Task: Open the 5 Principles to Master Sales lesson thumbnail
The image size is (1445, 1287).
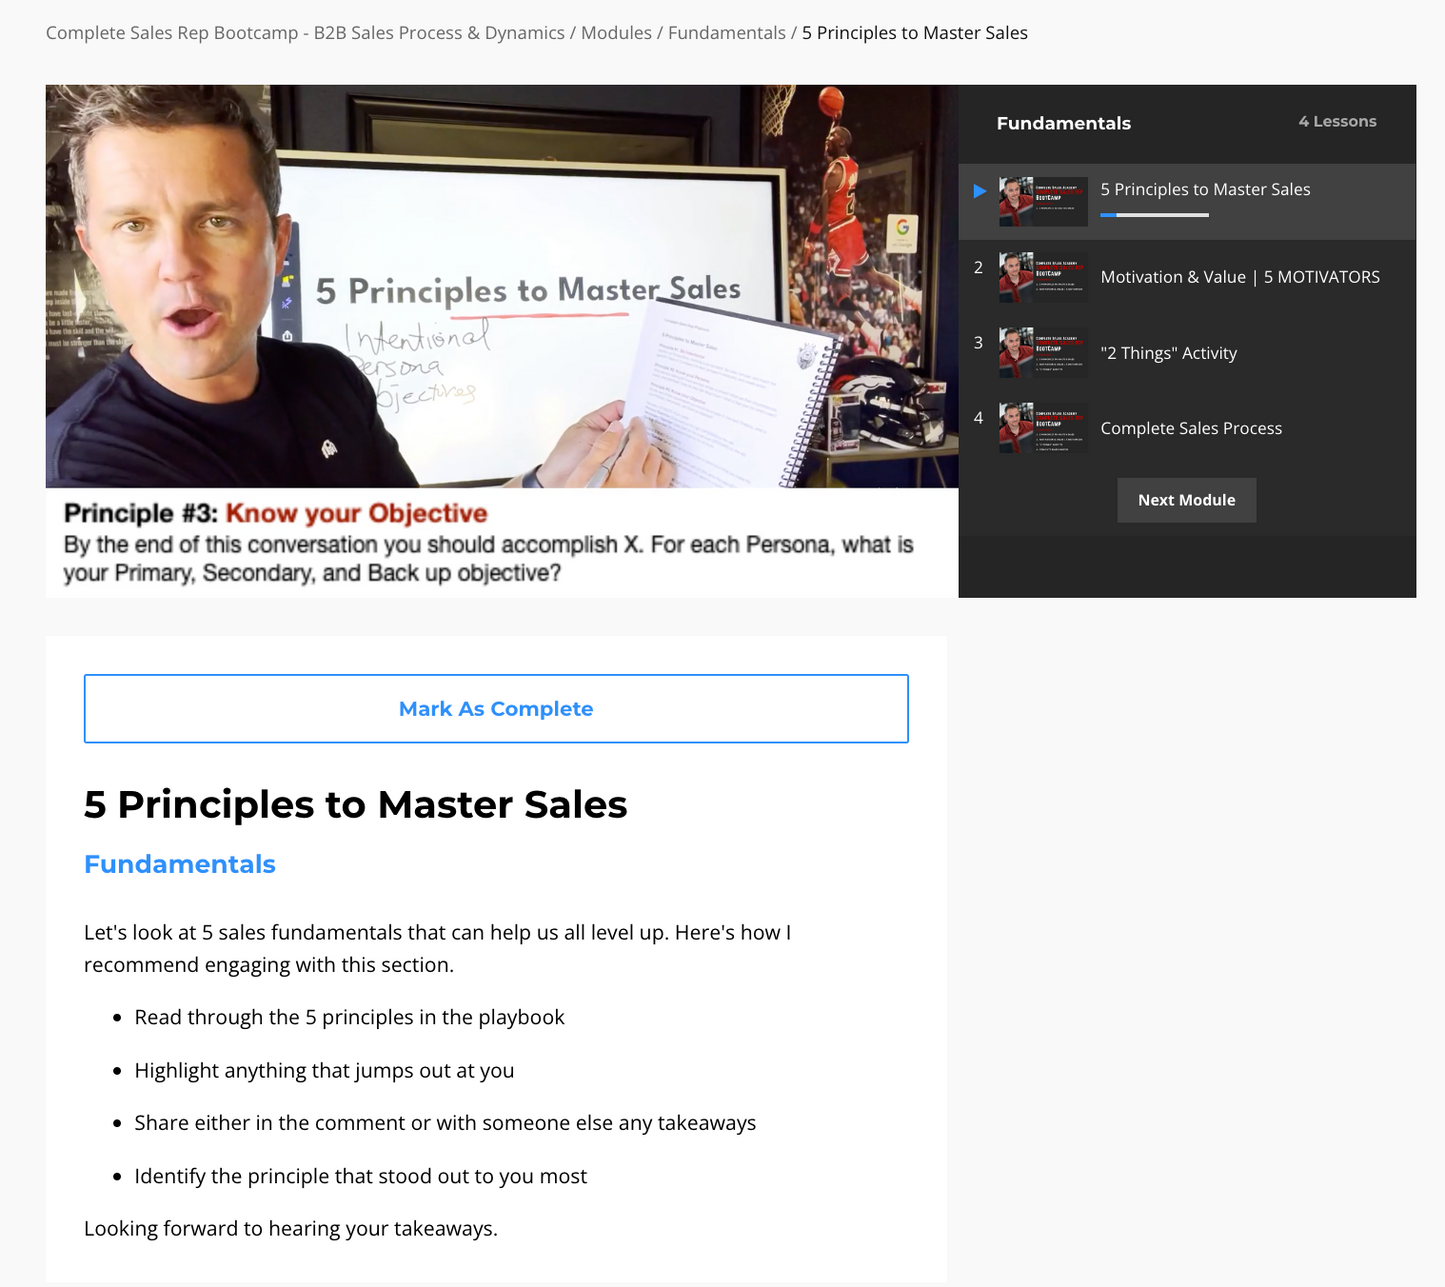Action: coord(1043,202)
